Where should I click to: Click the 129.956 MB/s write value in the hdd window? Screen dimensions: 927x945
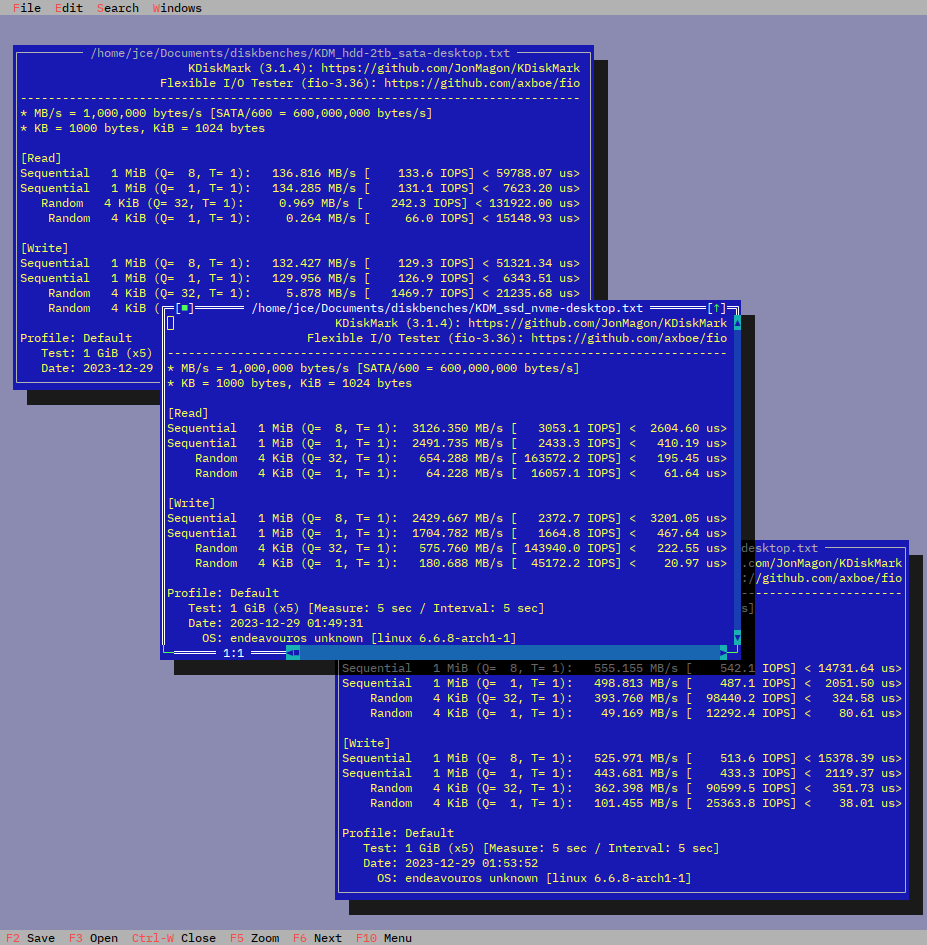[x=314, y=278]
